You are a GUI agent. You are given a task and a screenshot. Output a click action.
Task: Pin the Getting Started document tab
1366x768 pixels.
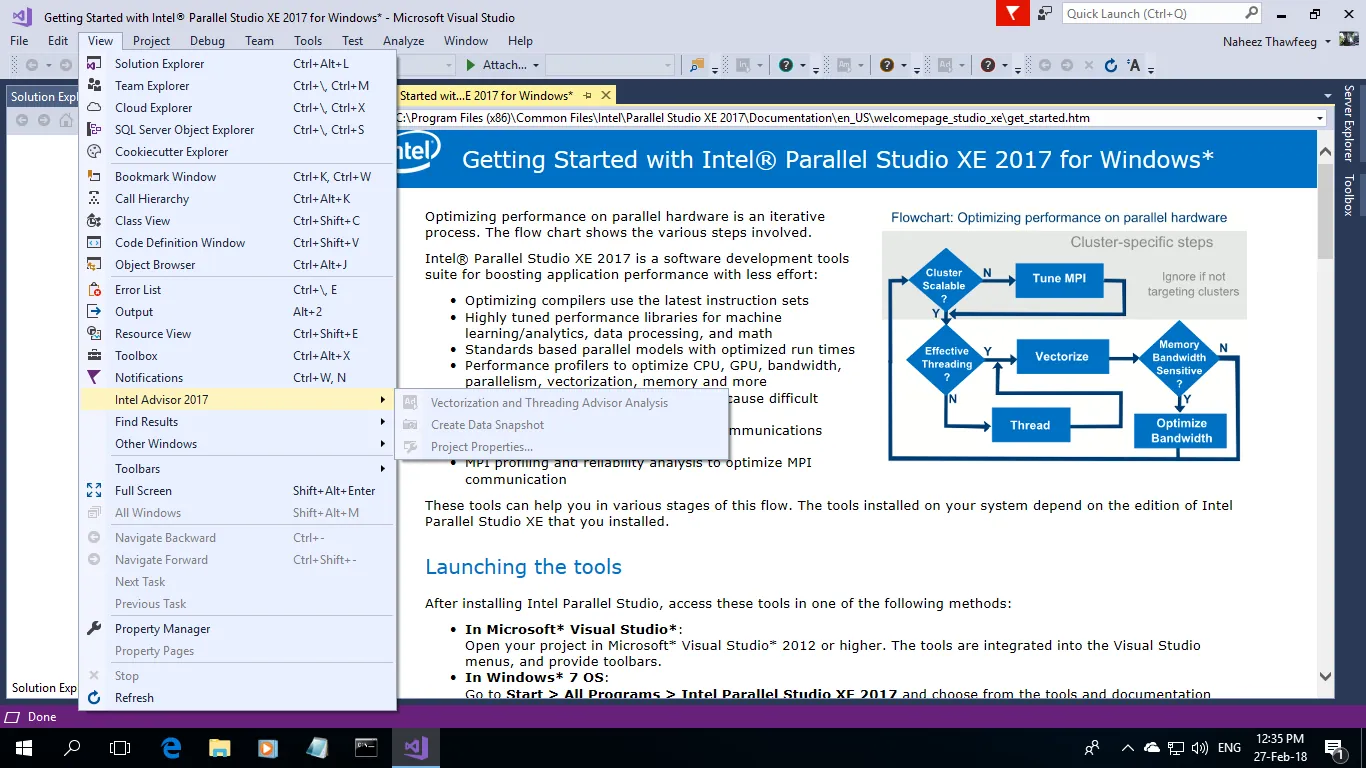(x=588, y=95)
